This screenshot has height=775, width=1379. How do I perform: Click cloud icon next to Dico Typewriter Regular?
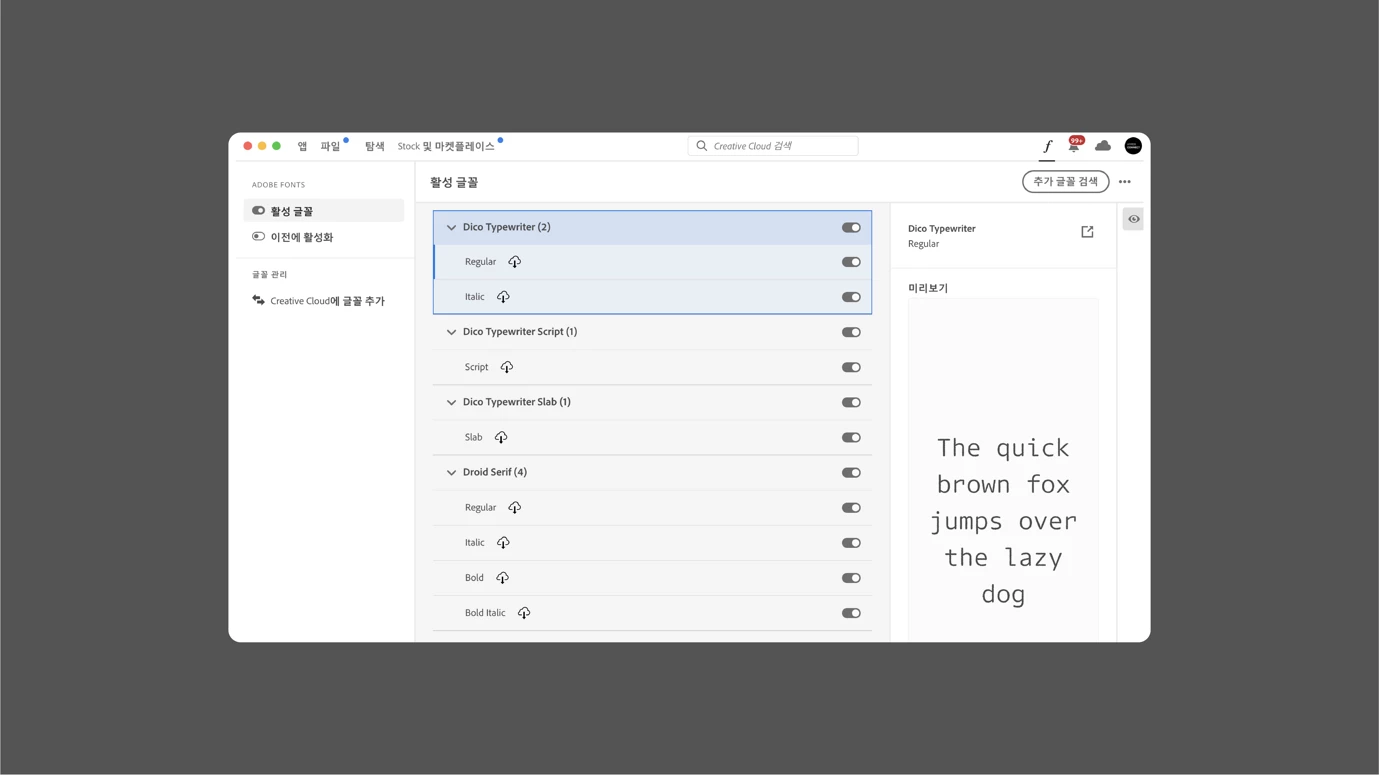514,262
